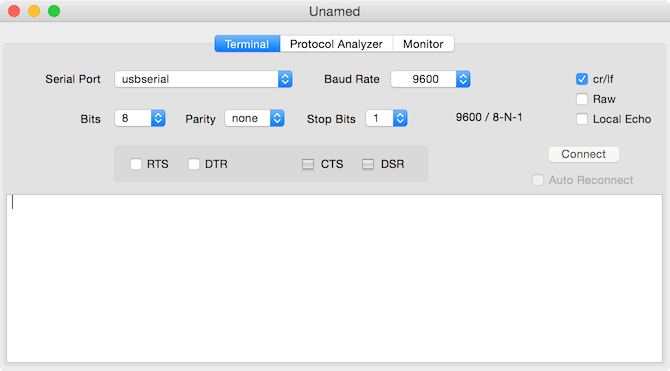This screenshot has width=670, height=371.
Task: Toggle the RTS checkbox
Action: 136,164
